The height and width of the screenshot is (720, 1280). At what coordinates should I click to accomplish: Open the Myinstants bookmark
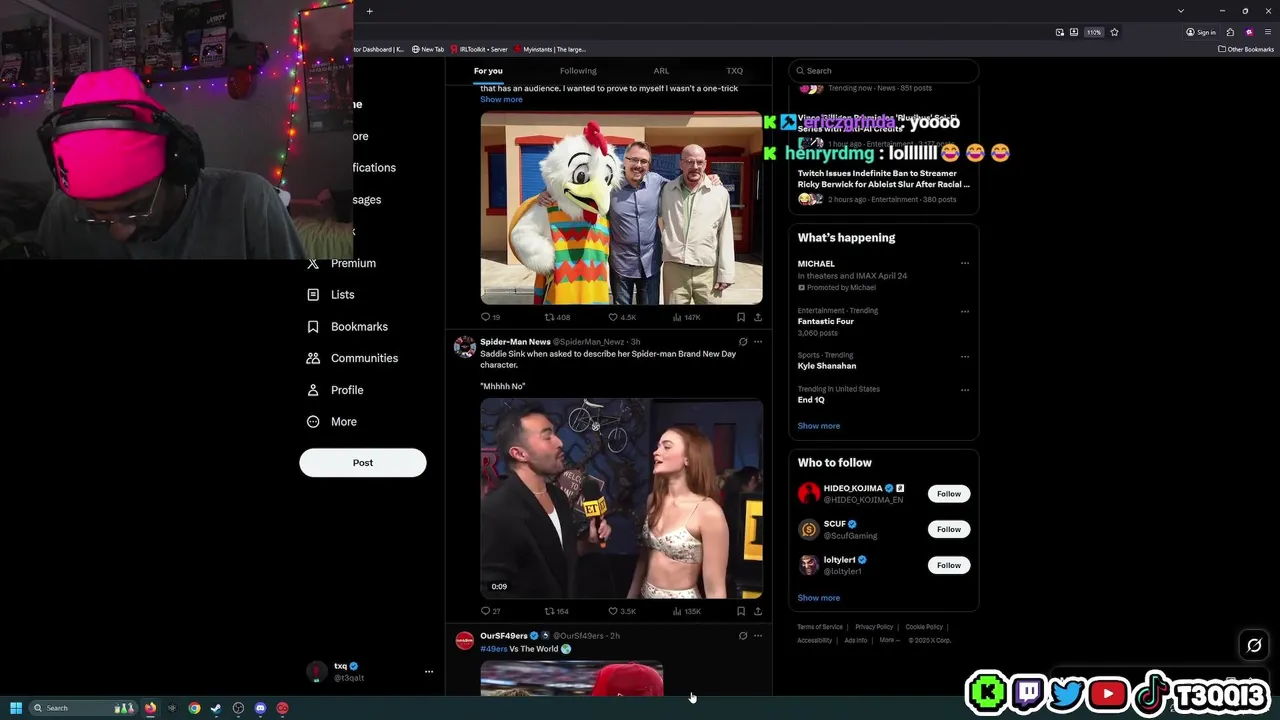pyautogui.click(x=549, y=49)
